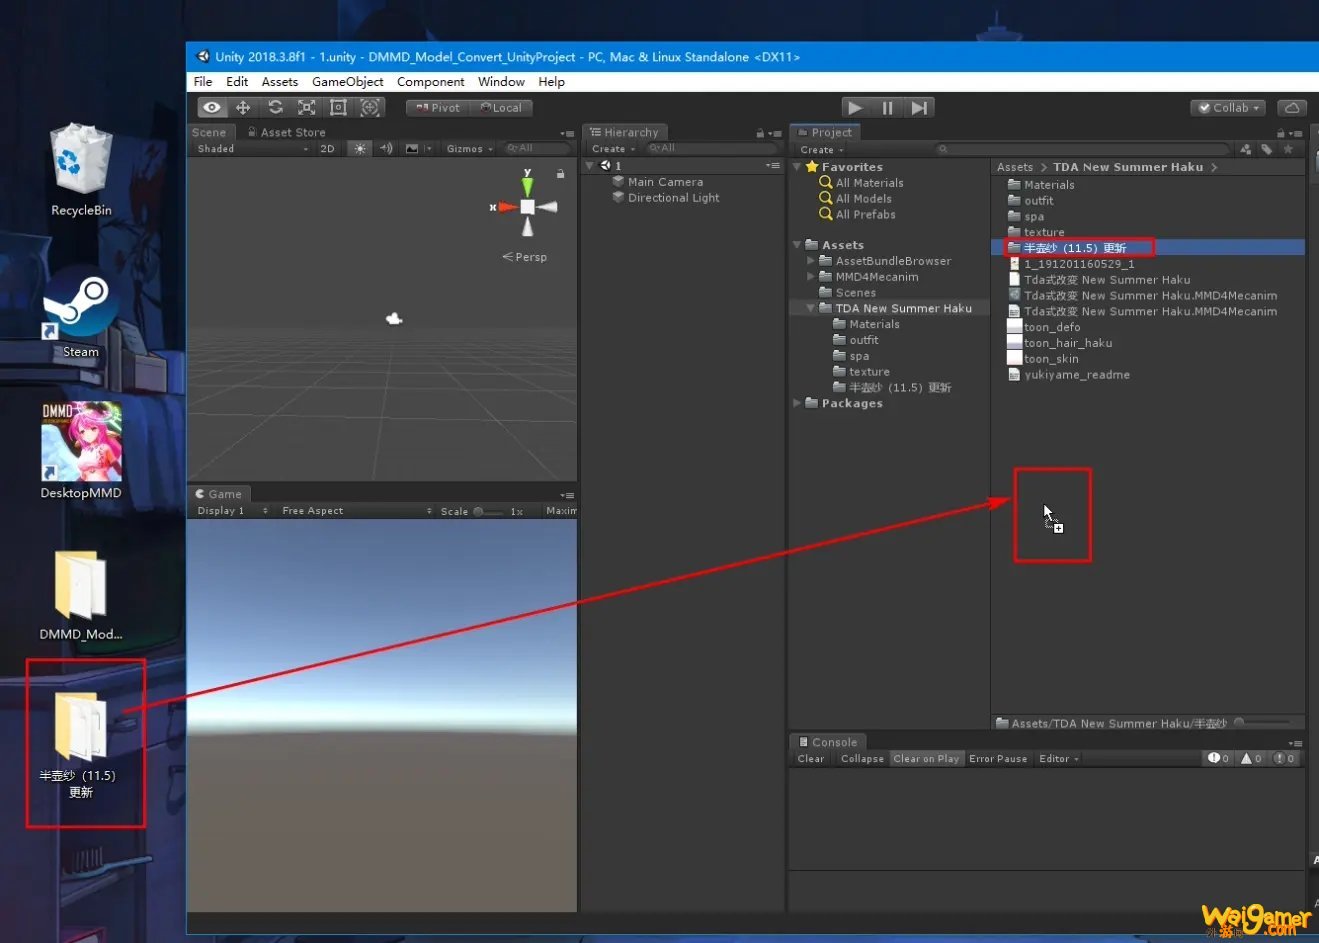The image size is (1319, 943).
Task: Toggle Collapse in Console
Action: click(862, 758)
